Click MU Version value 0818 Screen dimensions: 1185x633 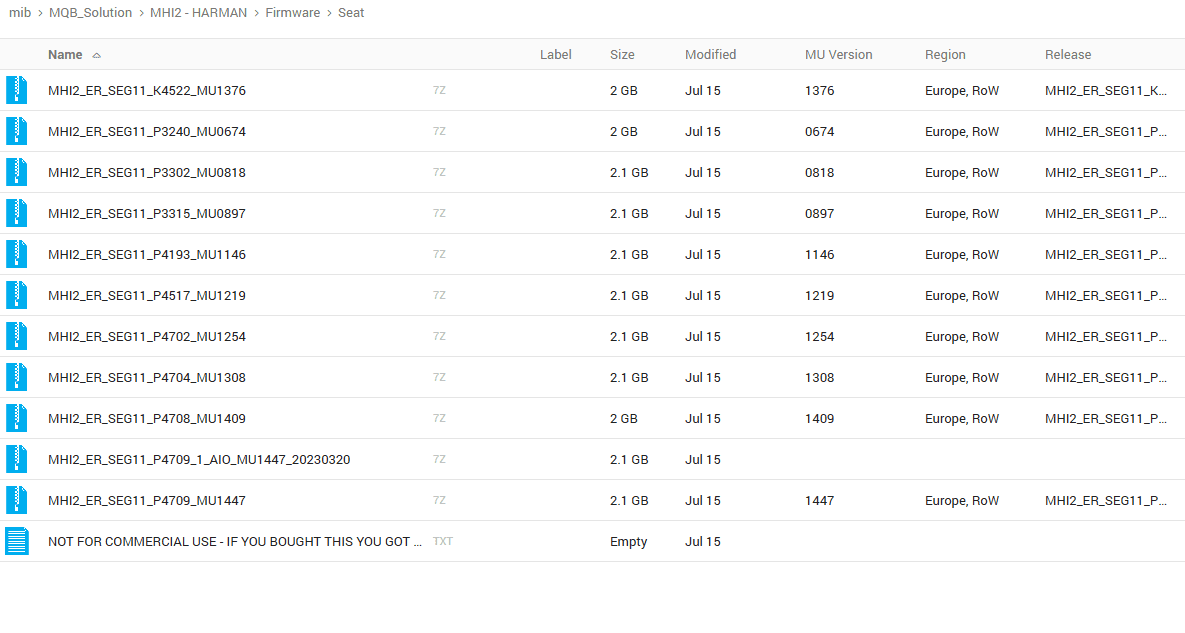(x=819, y=172)
